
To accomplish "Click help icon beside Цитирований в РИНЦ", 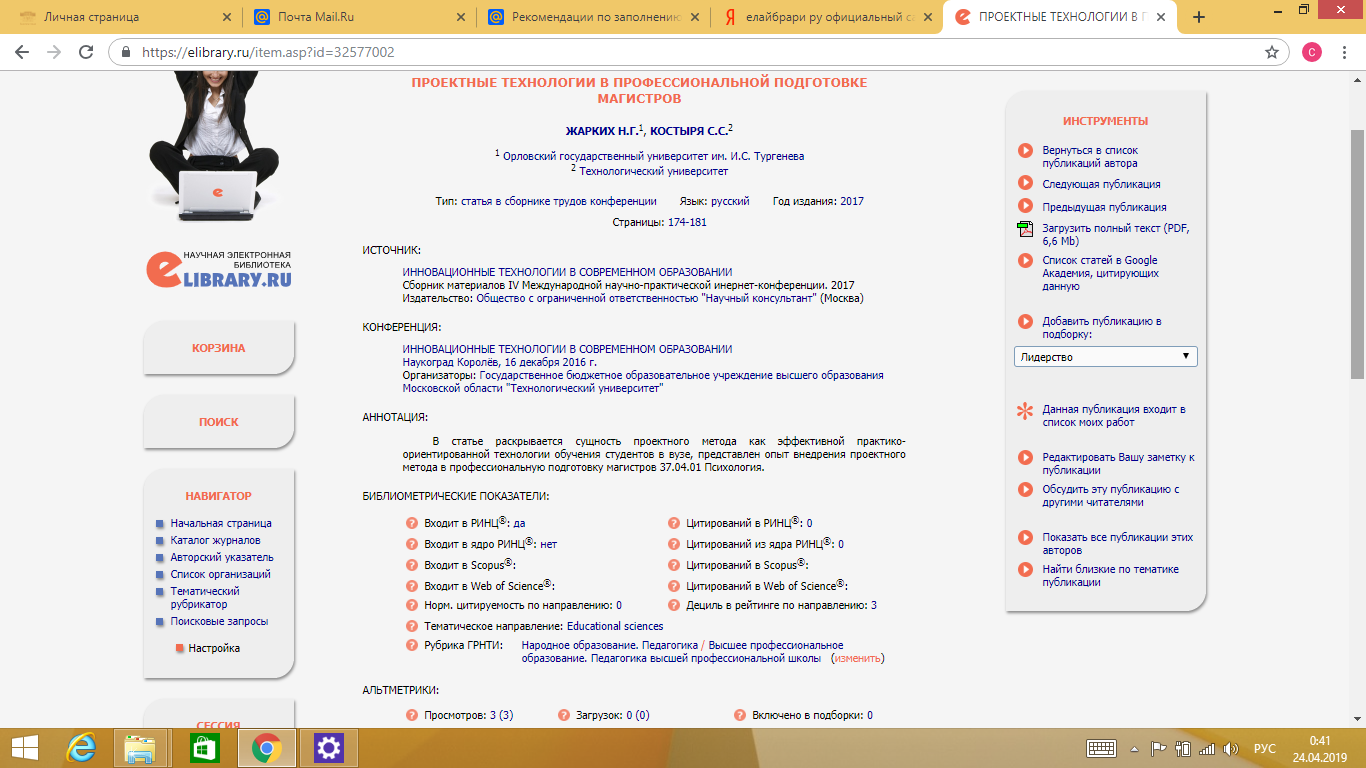I will click(674, 523).
